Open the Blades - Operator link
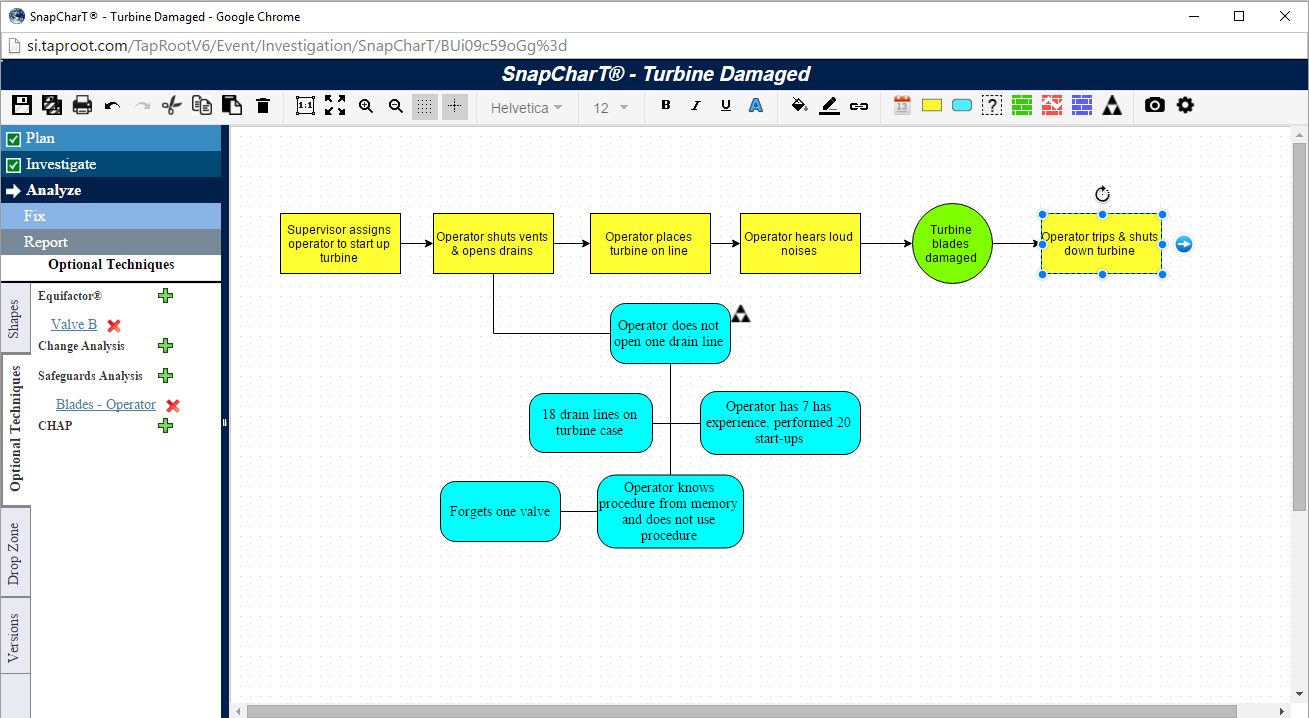This screenshot has height=718, width=1309. (105, 405)
